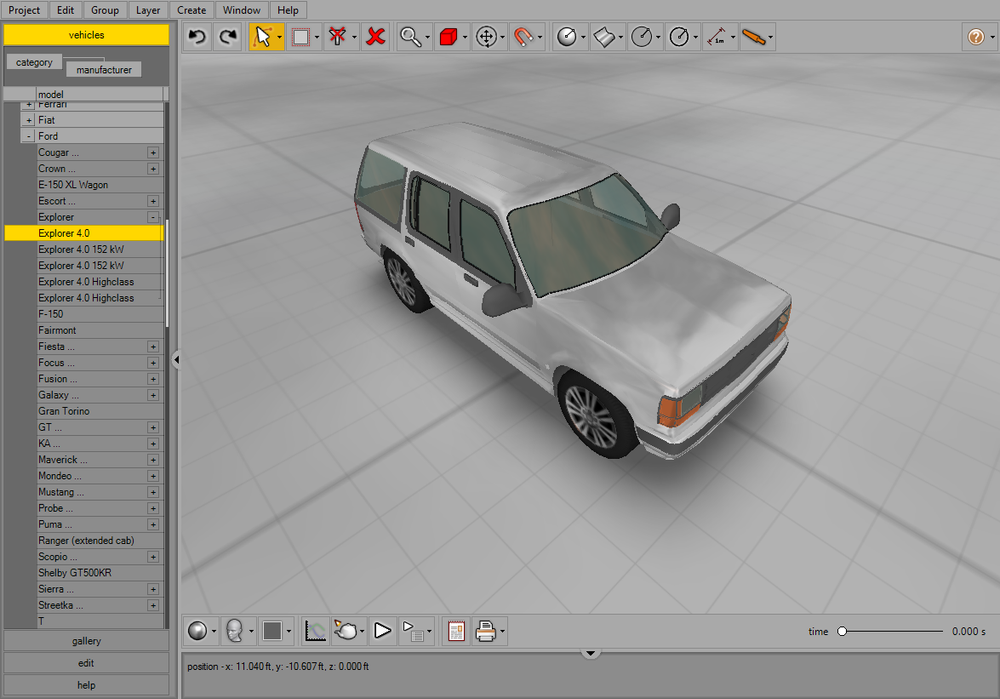Activate the magnifier zoom tool
The image size is (1000, 699).
pos(410,36)
